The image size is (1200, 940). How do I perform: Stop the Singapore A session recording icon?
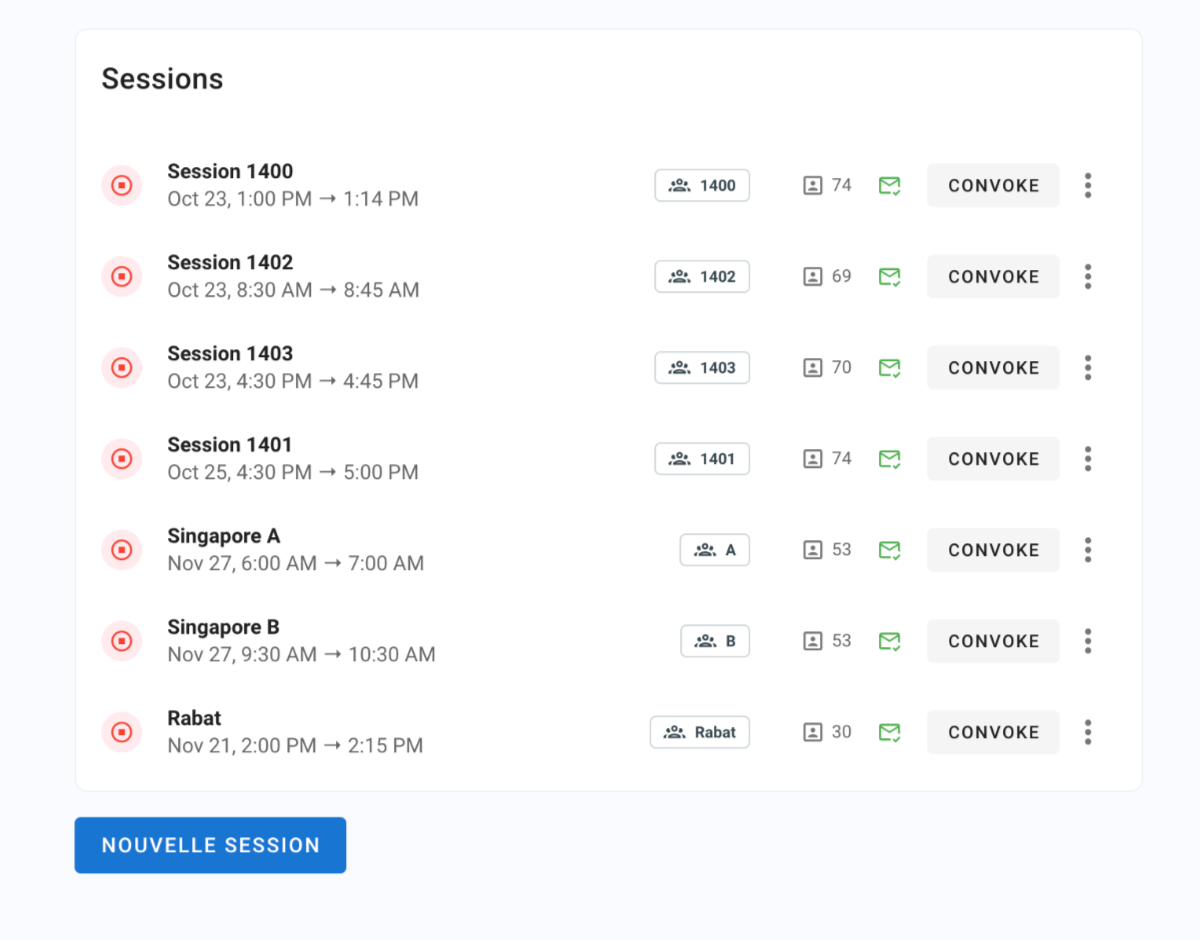pos(121,550)
